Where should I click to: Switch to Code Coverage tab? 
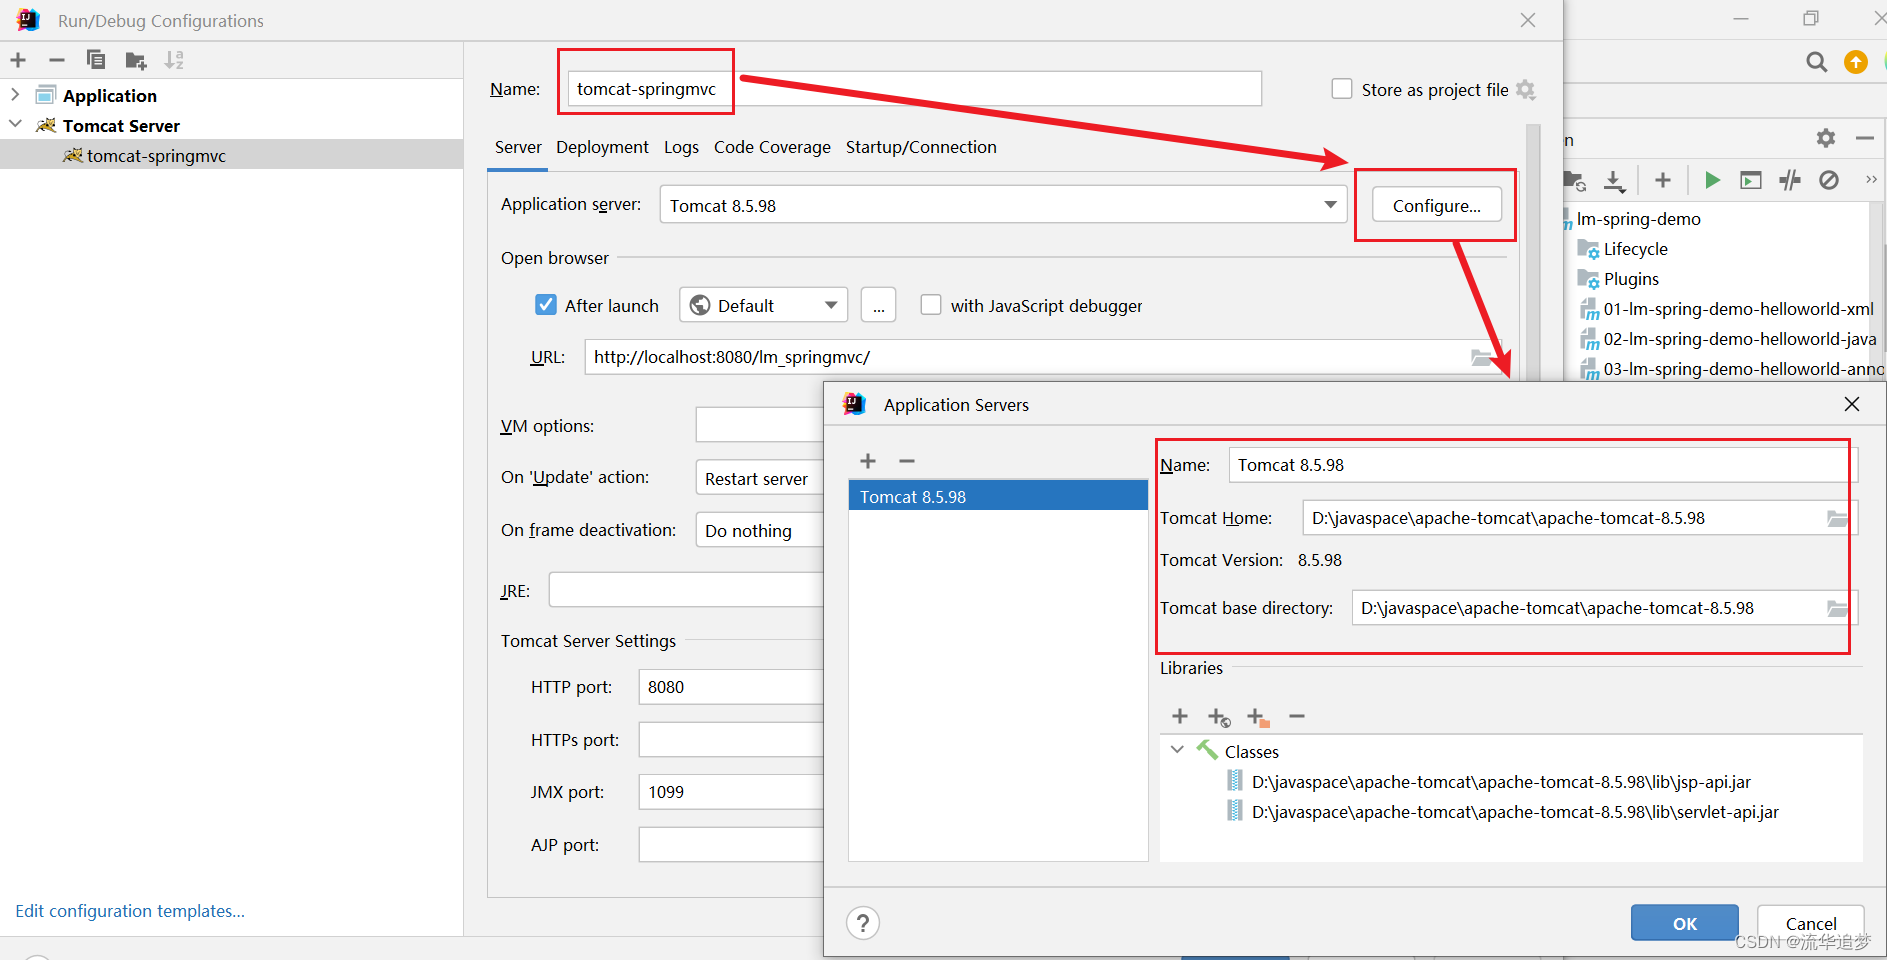pyautogui.click(x=772, y=147)
